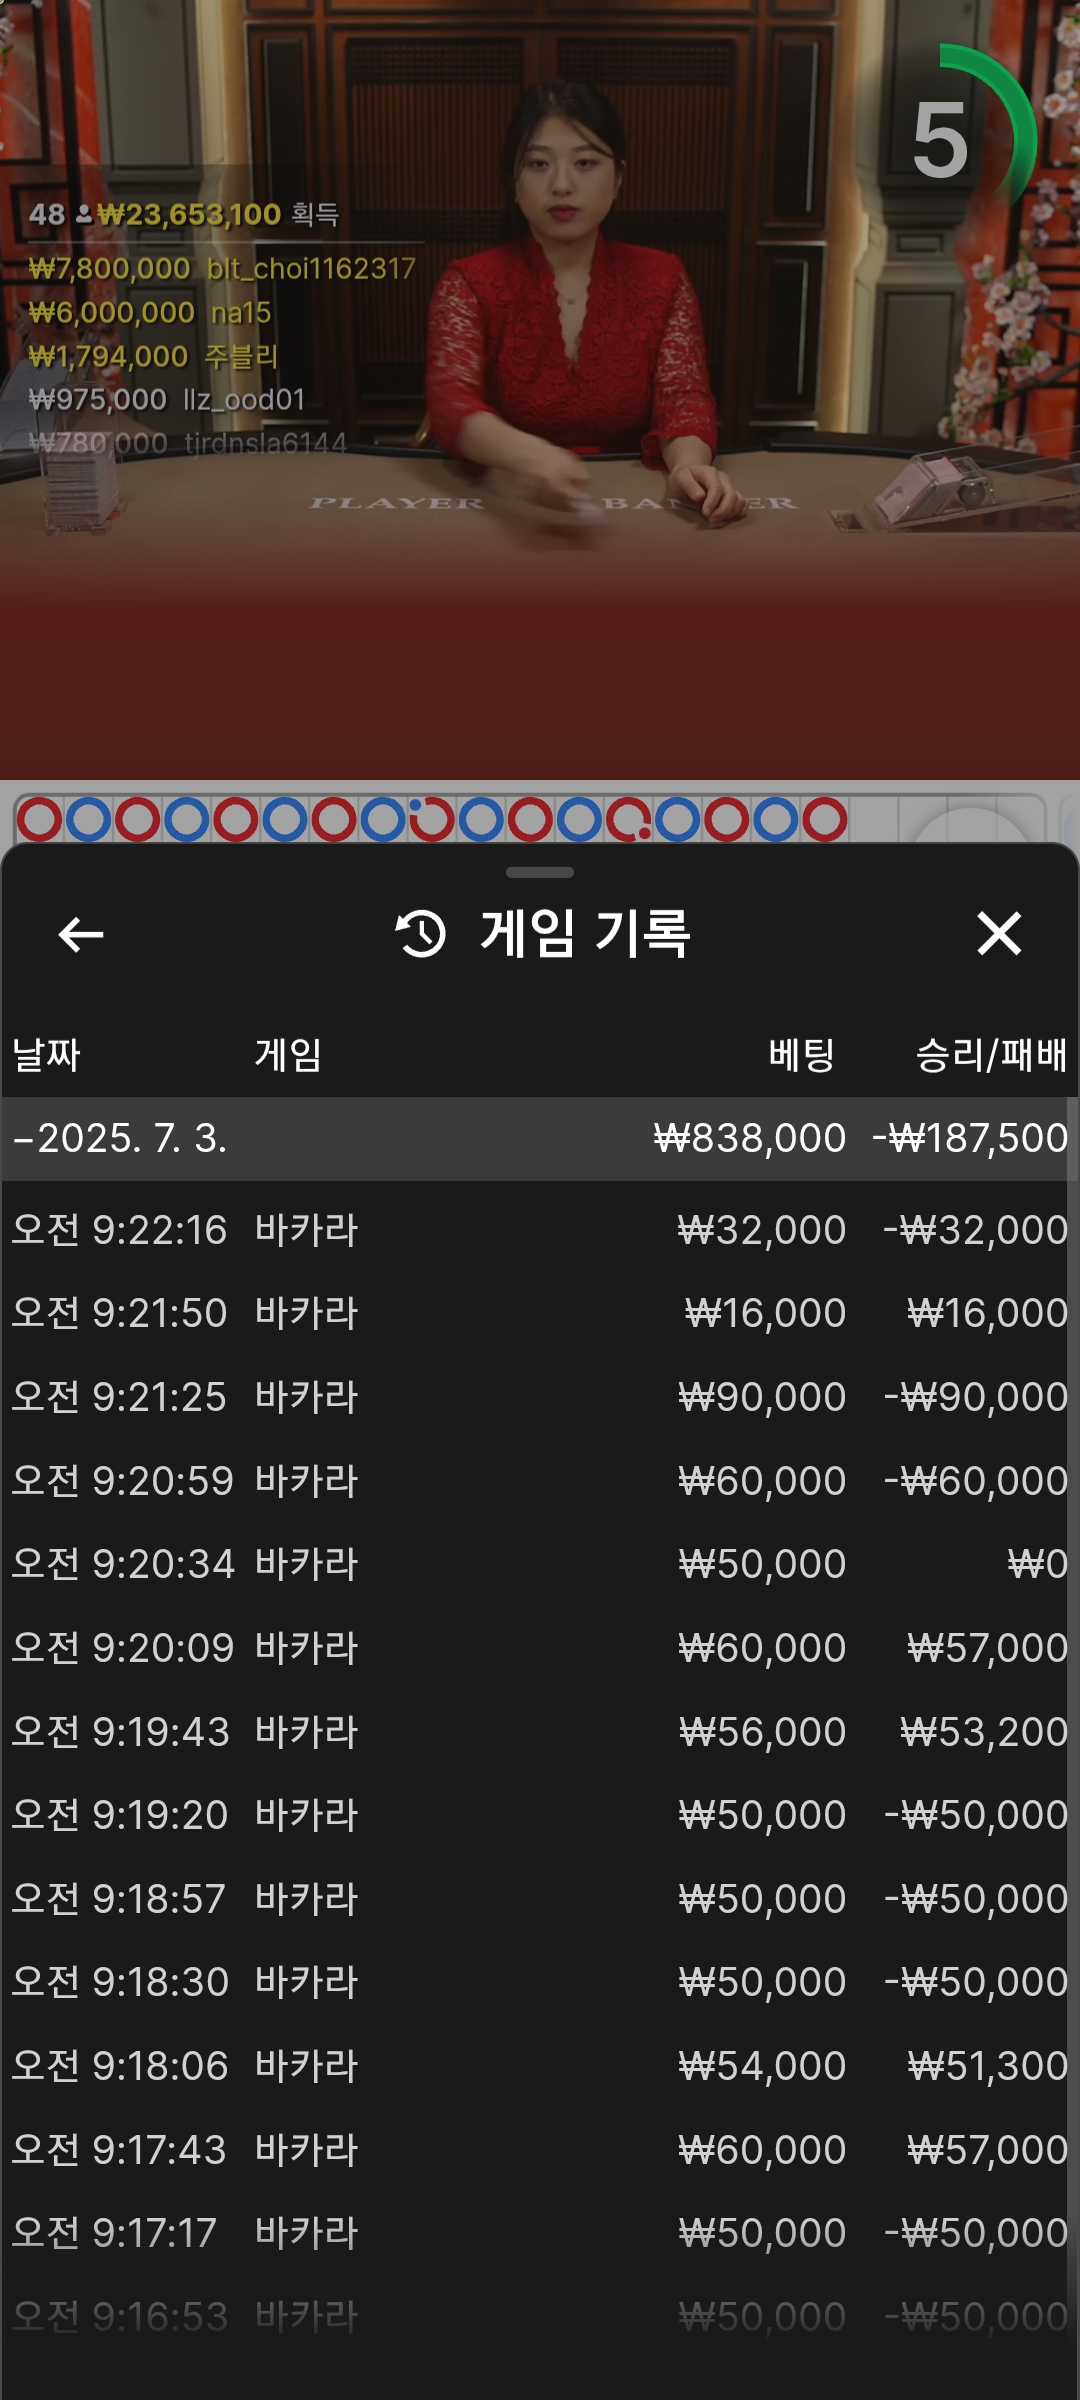Open the 오전 9:18:57 game record
1080x2400 pixels.
click(540, 1900)
